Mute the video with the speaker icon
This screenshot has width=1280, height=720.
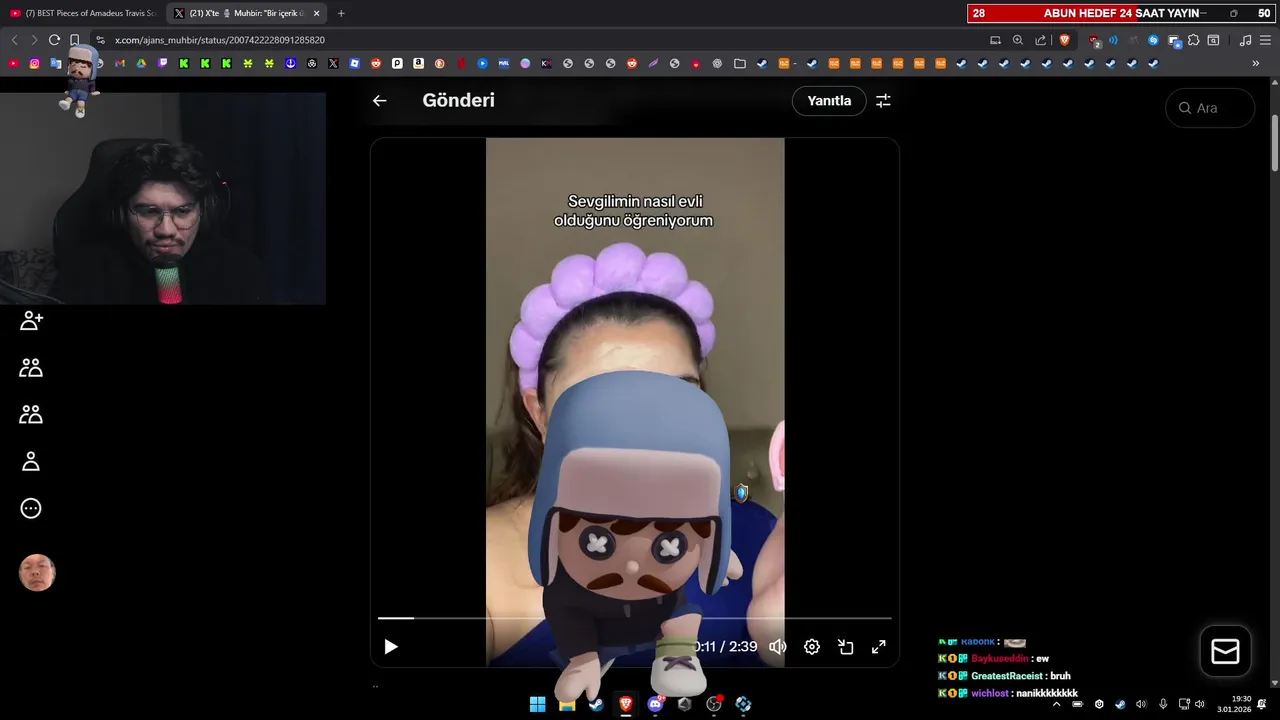coord(777,647)
